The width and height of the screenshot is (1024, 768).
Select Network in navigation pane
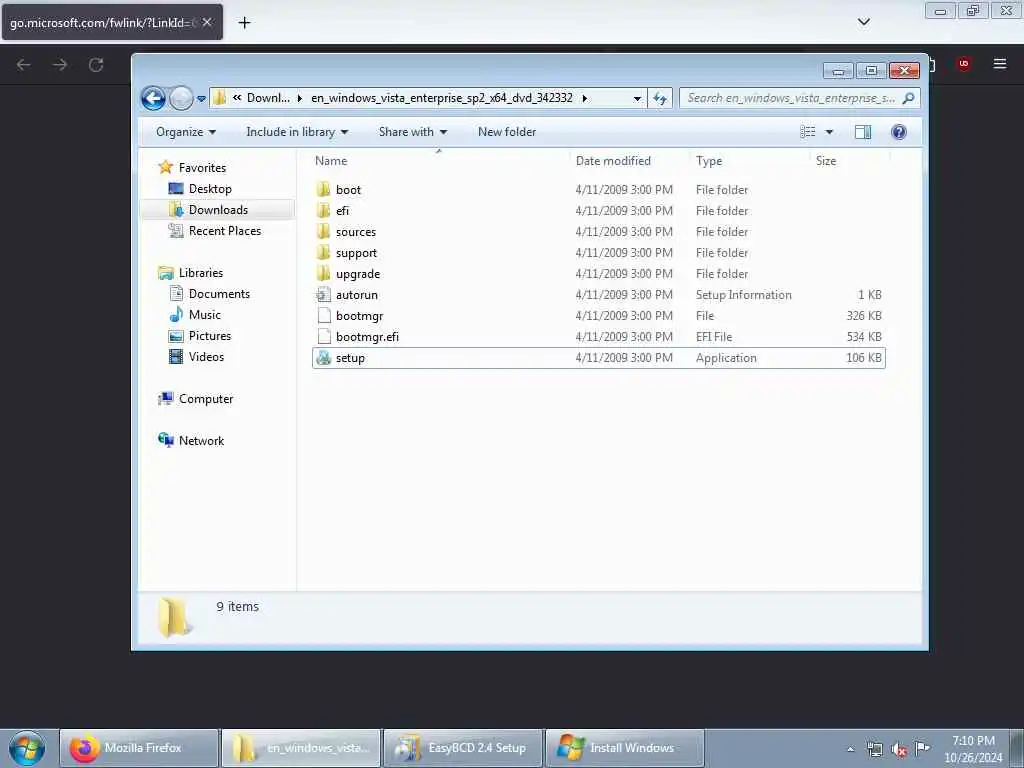click(201, 441)
